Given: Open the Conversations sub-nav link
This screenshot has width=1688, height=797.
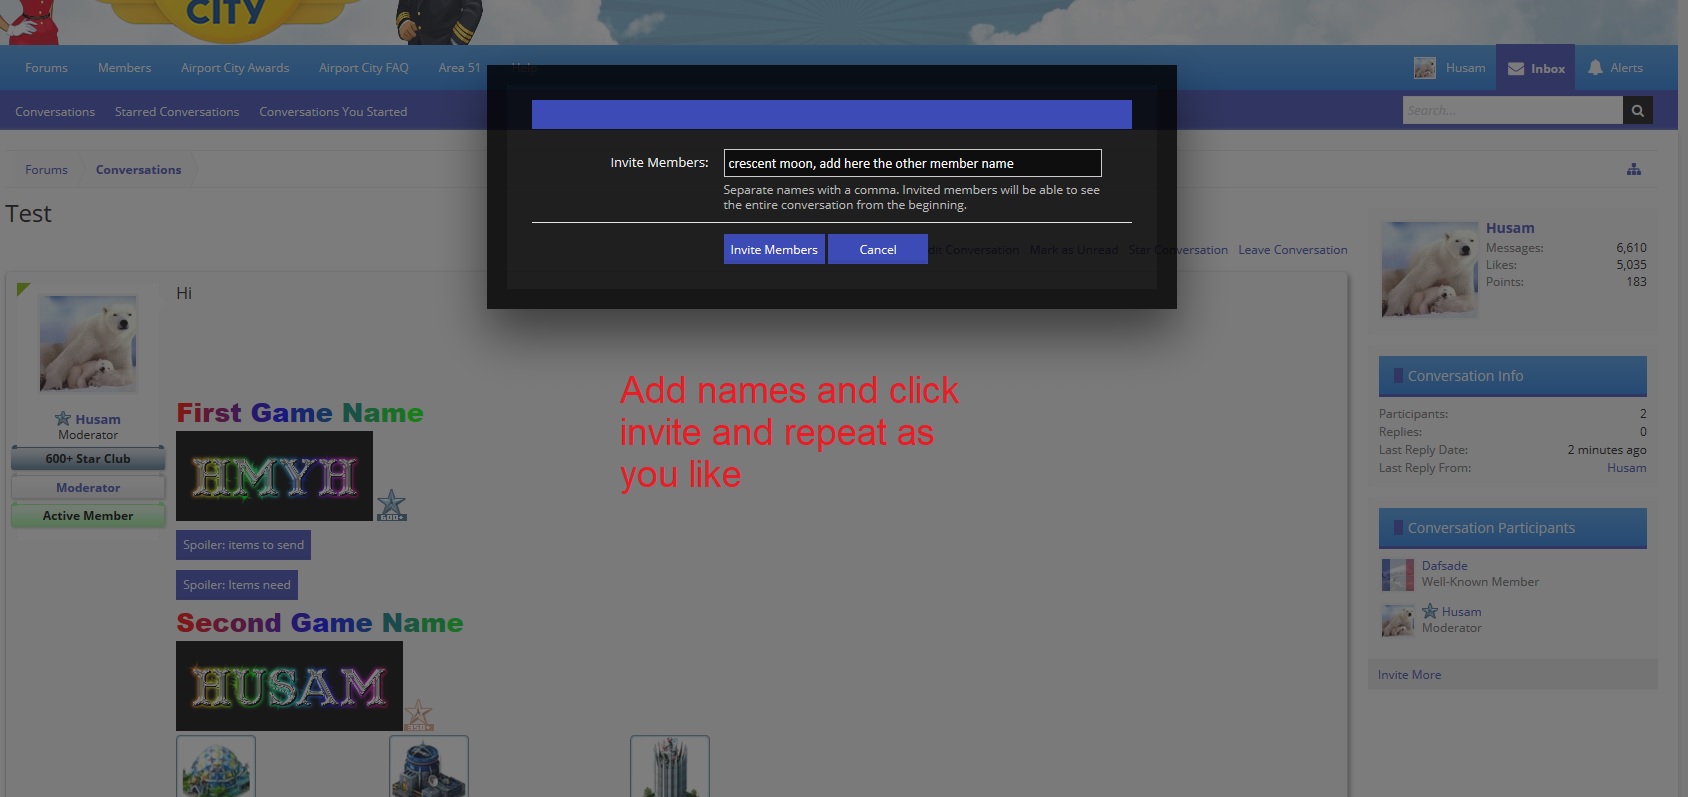Looking at the screenshot, I should pyautogui.click(x=55, y=112).
